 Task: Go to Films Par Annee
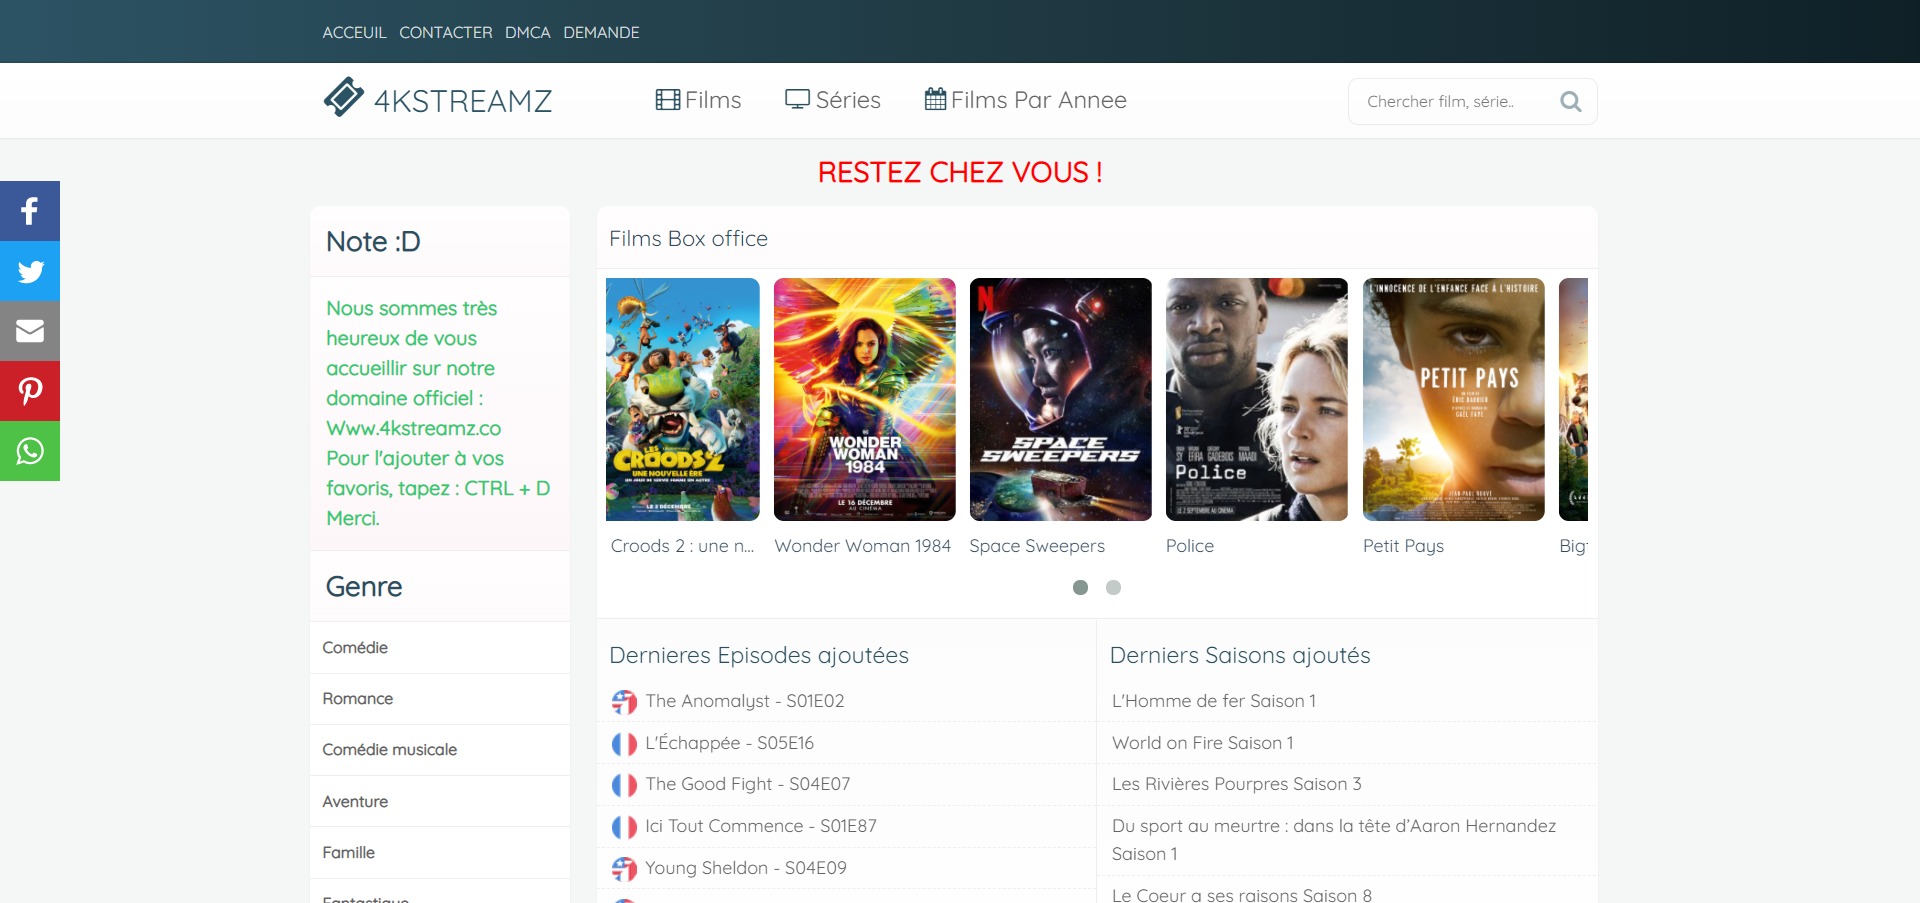pyautogui.click(x=1025, y=100)
